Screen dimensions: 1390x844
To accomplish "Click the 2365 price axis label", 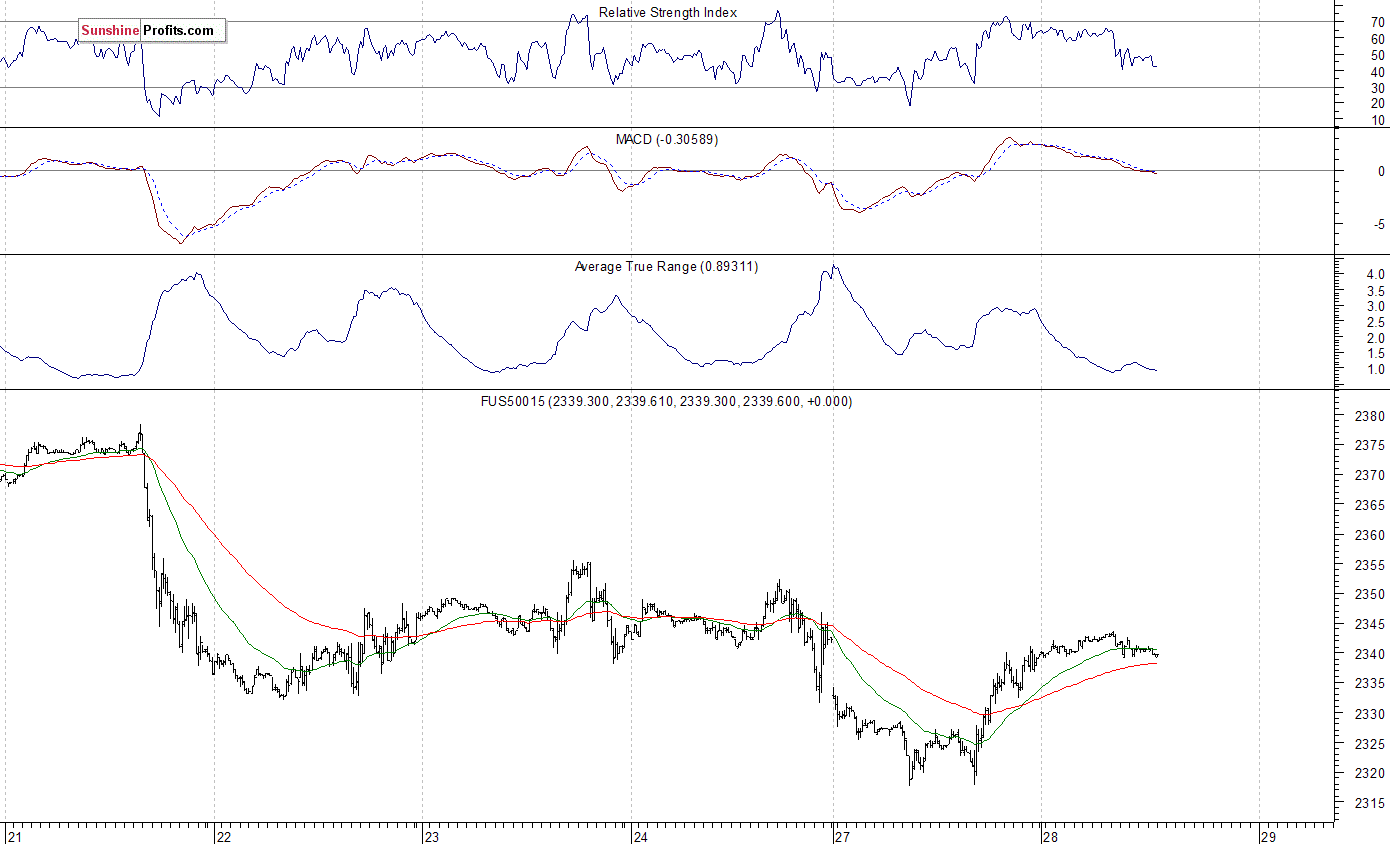I will 1369,506.
